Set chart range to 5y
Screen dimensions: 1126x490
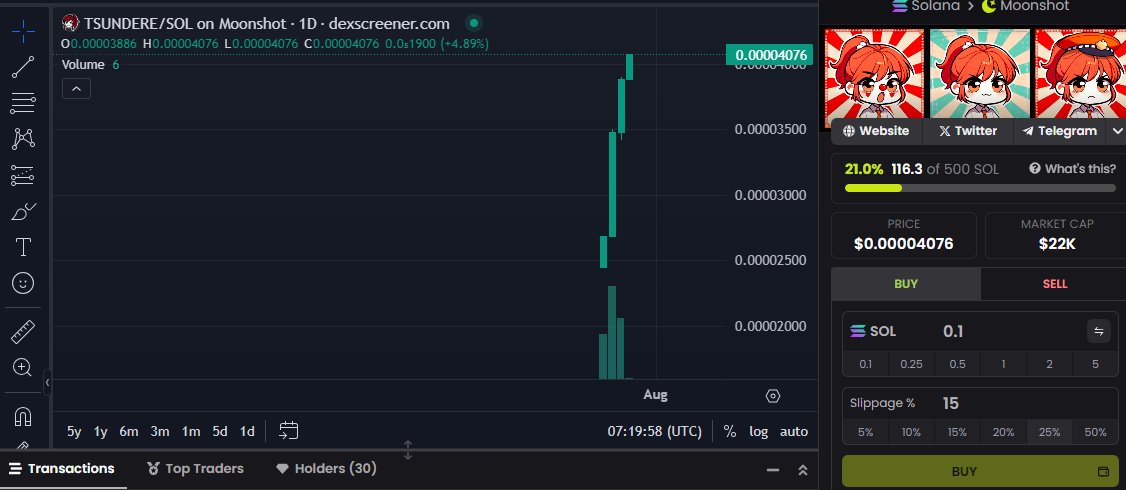tap(74, 432)
